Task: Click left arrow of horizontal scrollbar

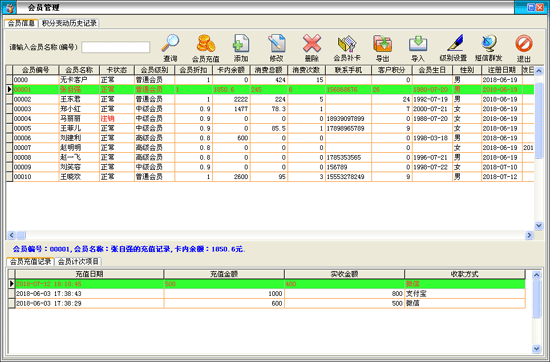Action: click(x=11, y=235)
